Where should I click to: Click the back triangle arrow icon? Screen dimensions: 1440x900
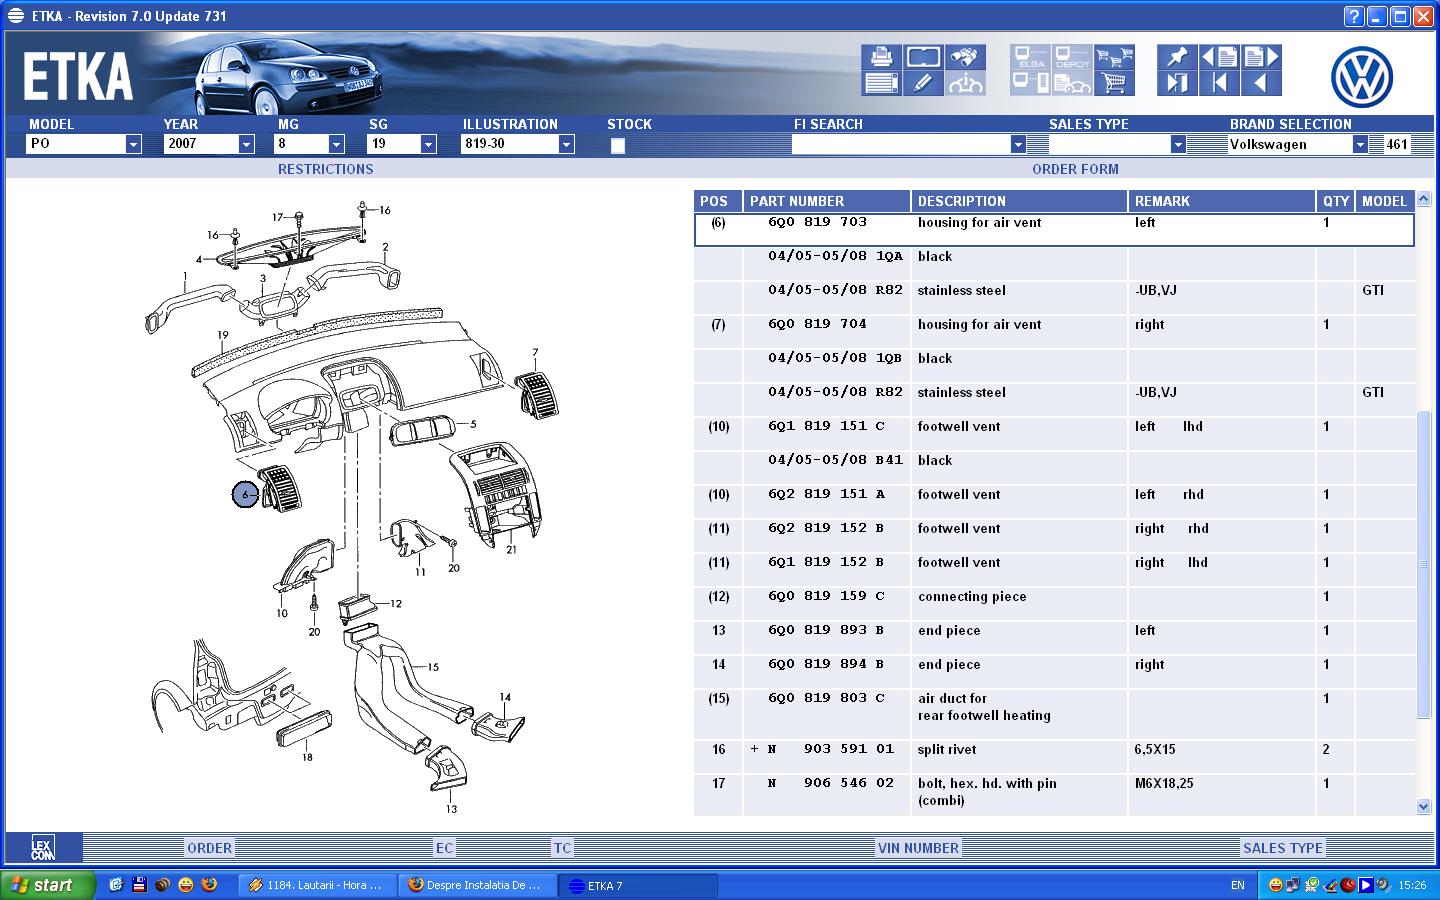1261,83
